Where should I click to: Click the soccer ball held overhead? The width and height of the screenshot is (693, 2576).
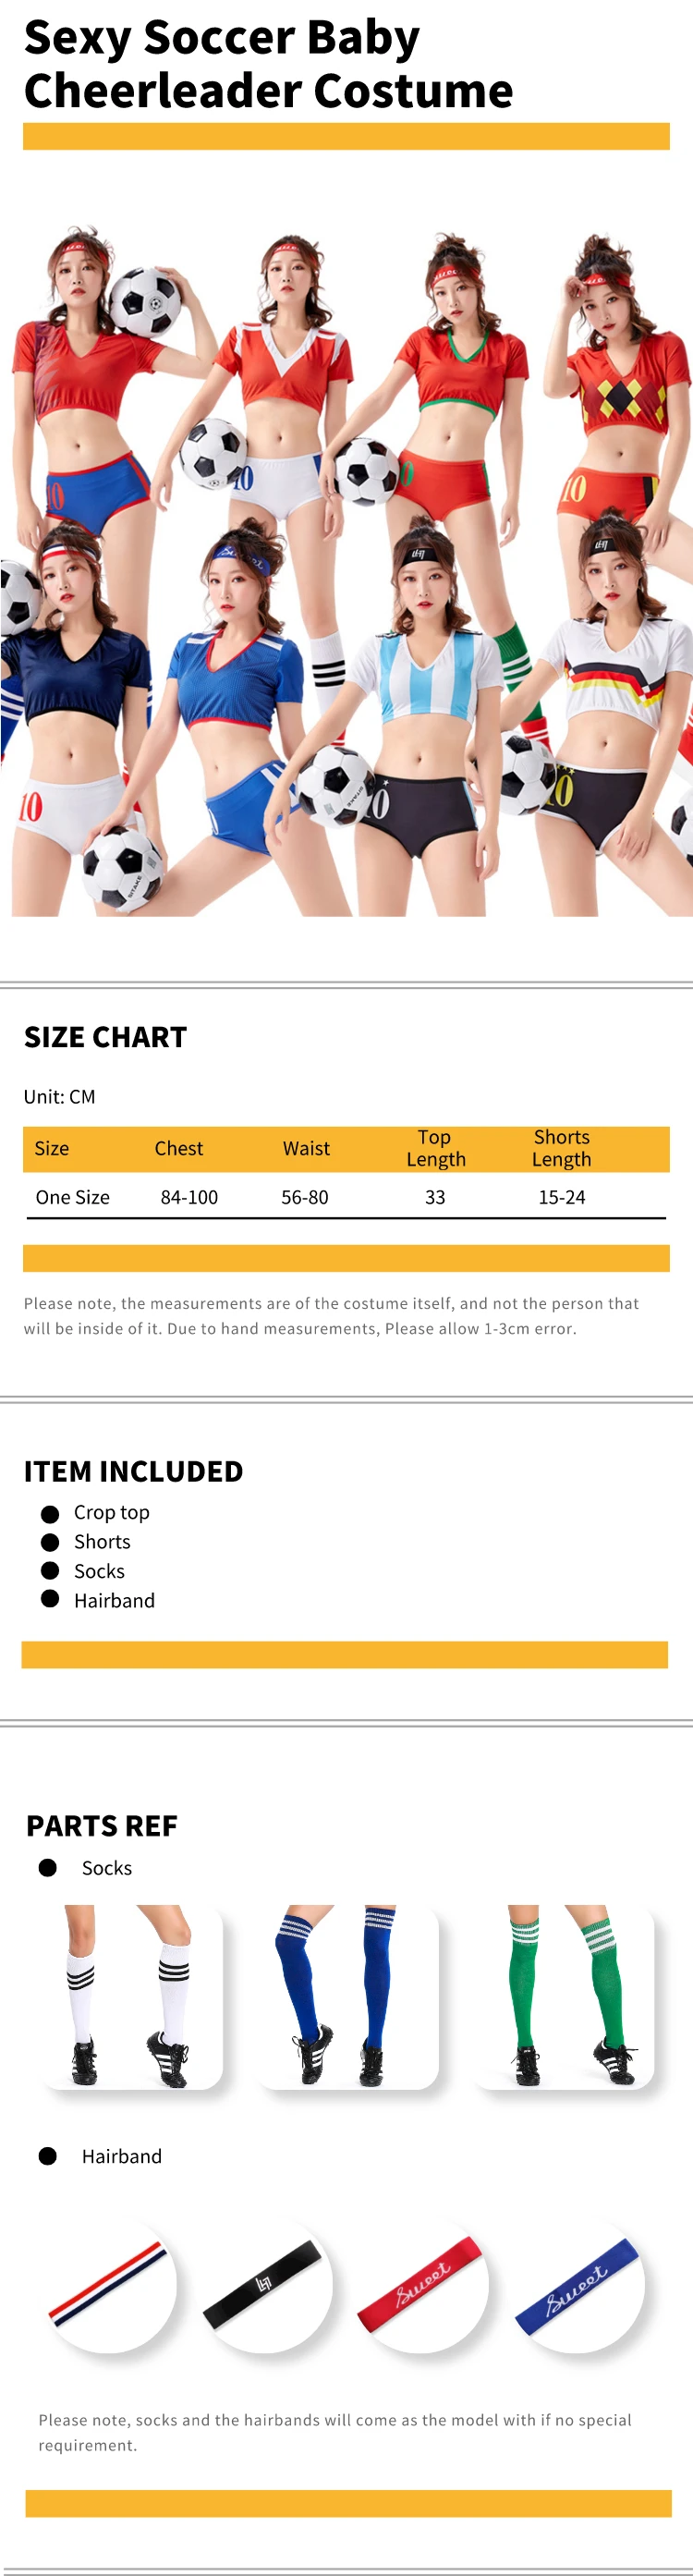coord(147,301)
